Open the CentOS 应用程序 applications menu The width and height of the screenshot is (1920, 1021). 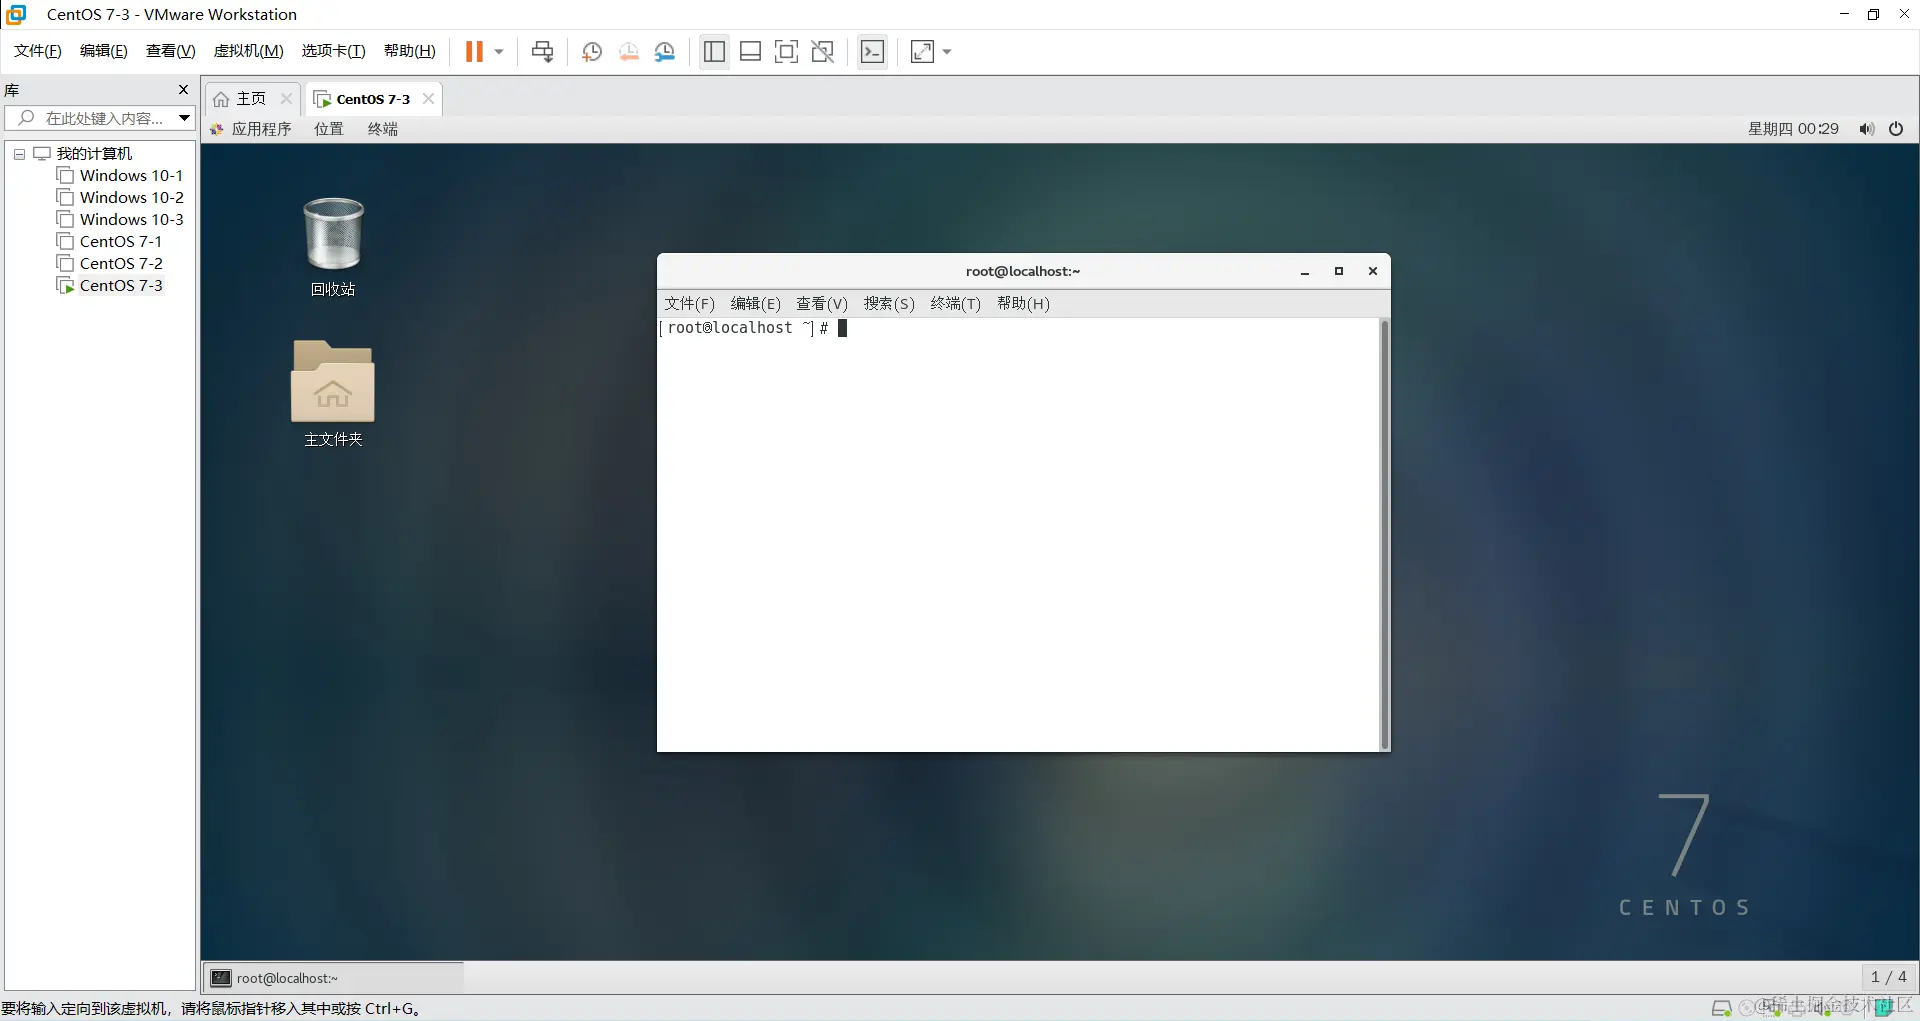pos(251,129)
